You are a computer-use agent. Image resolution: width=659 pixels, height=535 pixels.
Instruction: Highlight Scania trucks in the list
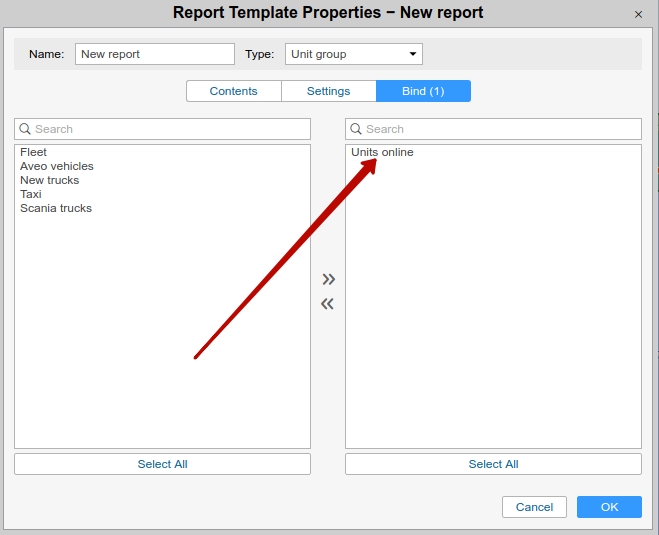click(56, 208)
